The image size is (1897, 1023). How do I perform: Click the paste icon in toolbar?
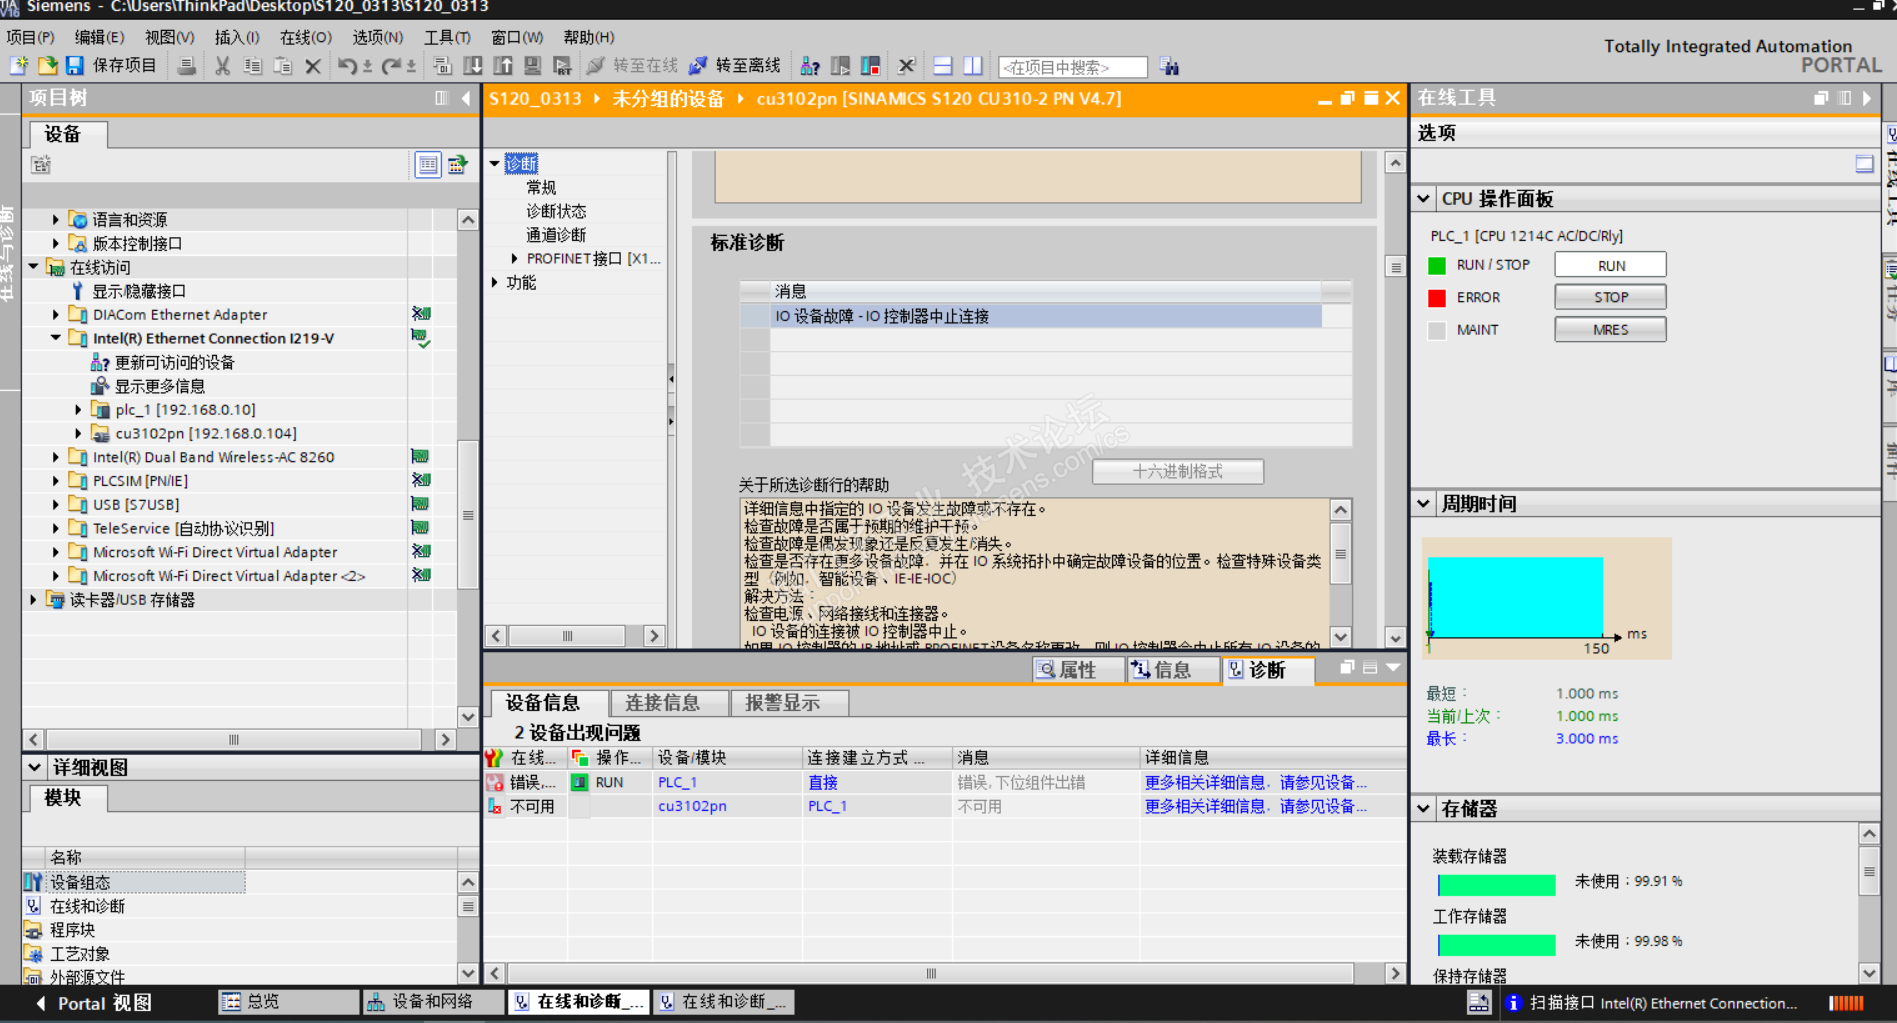[283, 66]
